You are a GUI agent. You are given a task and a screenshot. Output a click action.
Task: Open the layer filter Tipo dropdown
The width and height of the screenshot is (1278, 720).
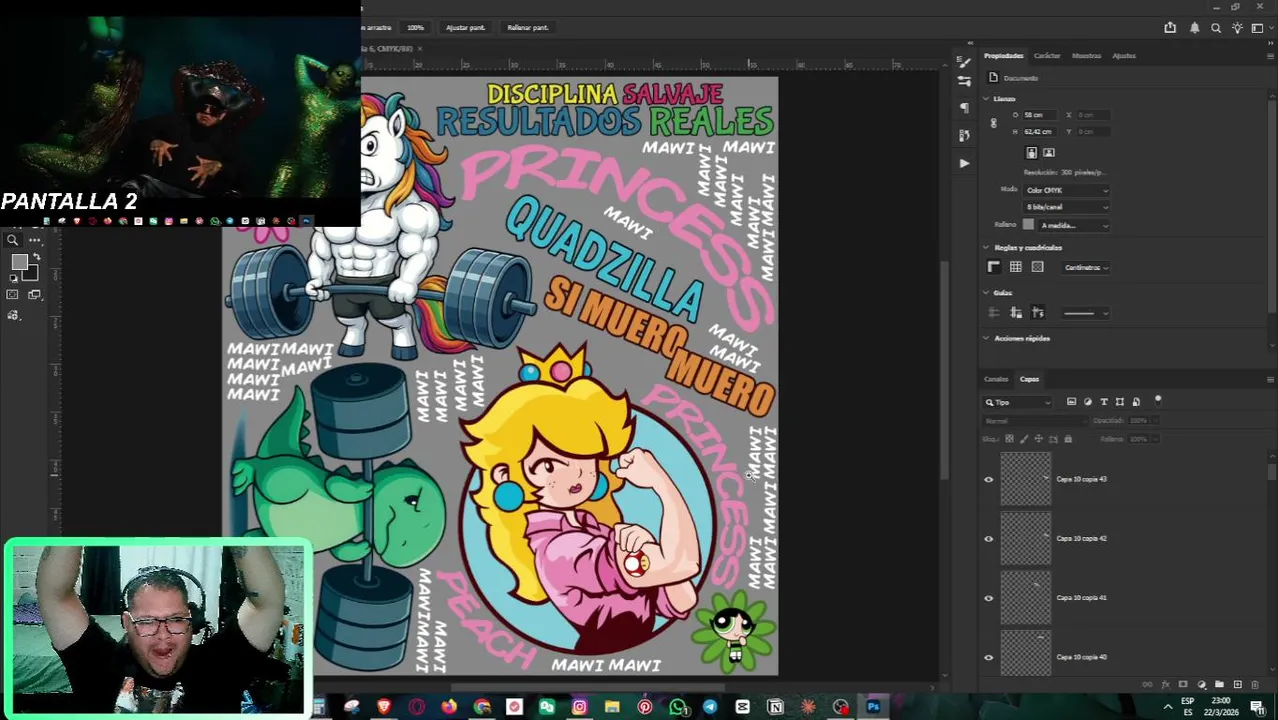tap(1018, 402)
